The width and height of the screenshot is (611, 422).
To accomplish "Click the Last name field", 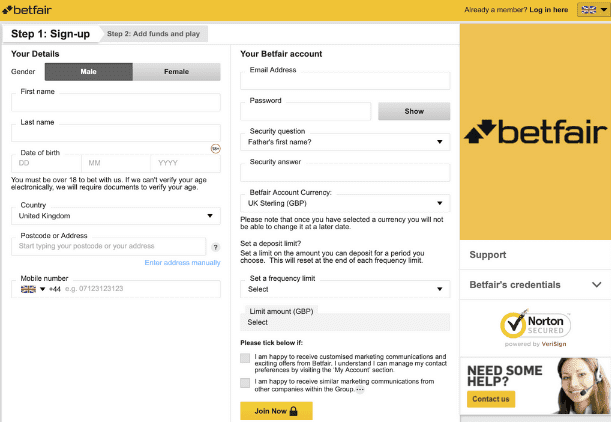I will tap(116, 133).
